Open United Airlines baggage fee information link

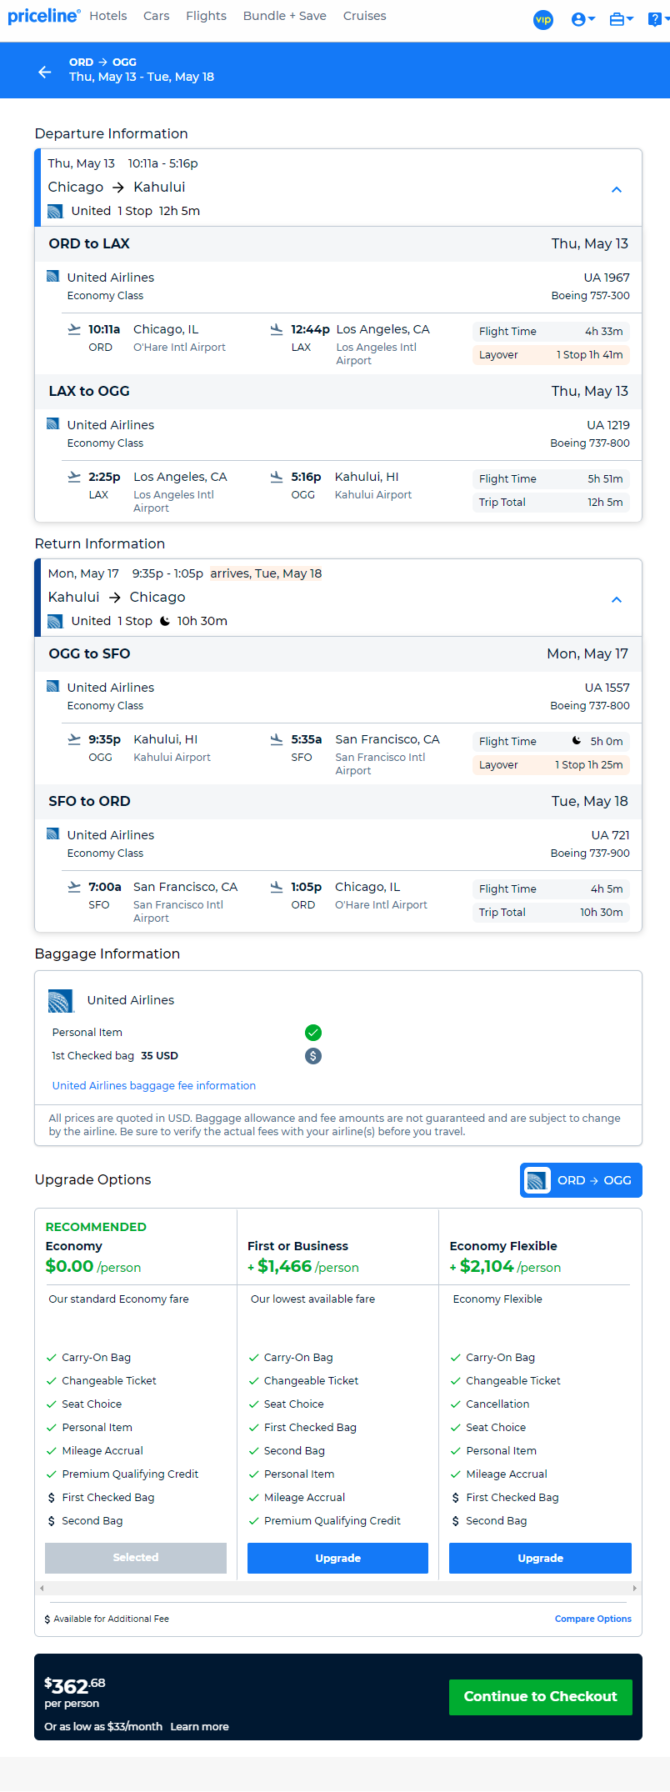click(154, 1086)
